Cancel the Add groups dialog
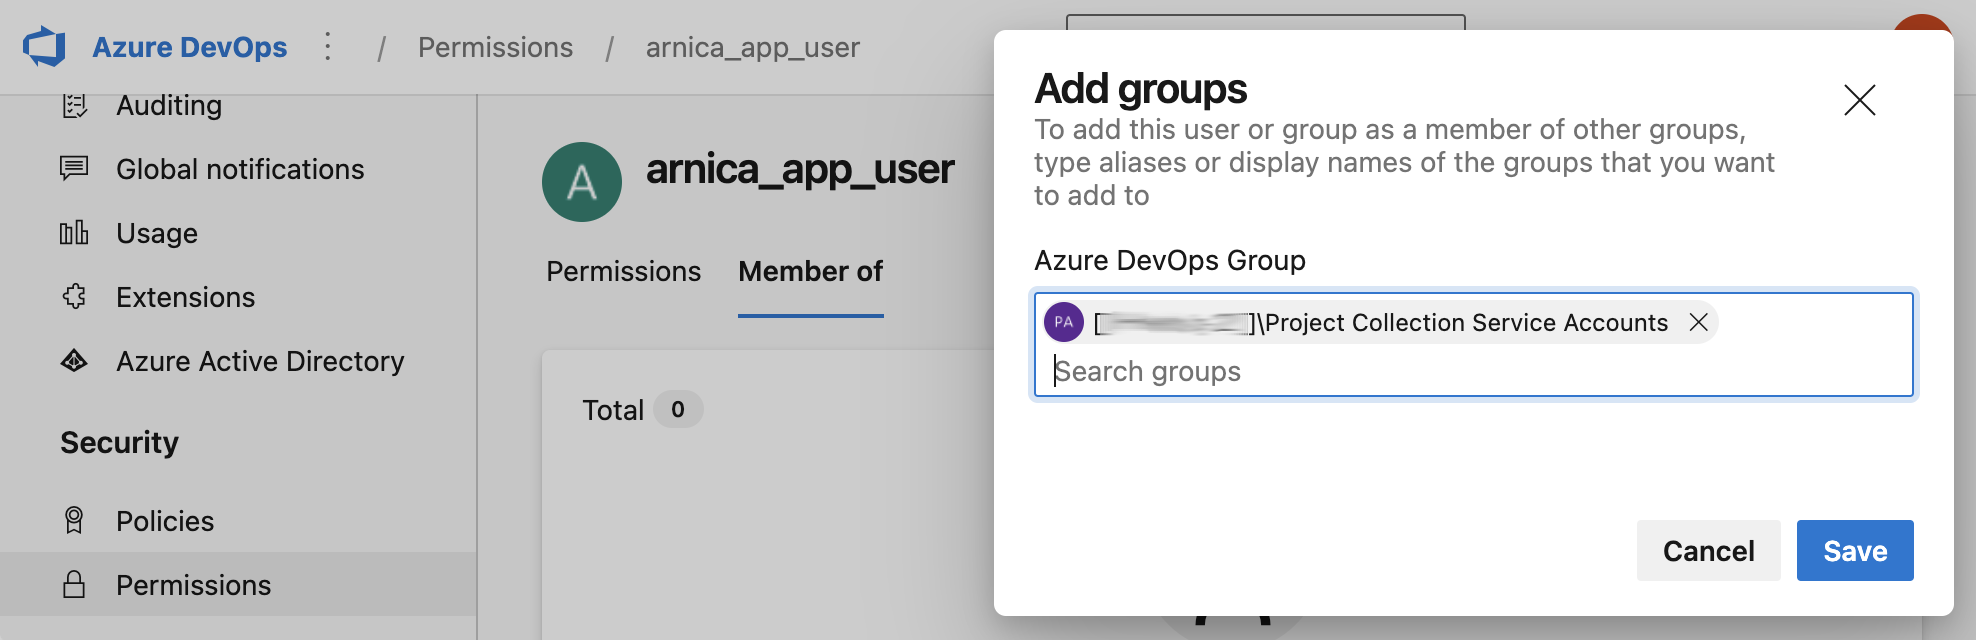The image size is (1976, 640). [1708, 551]
